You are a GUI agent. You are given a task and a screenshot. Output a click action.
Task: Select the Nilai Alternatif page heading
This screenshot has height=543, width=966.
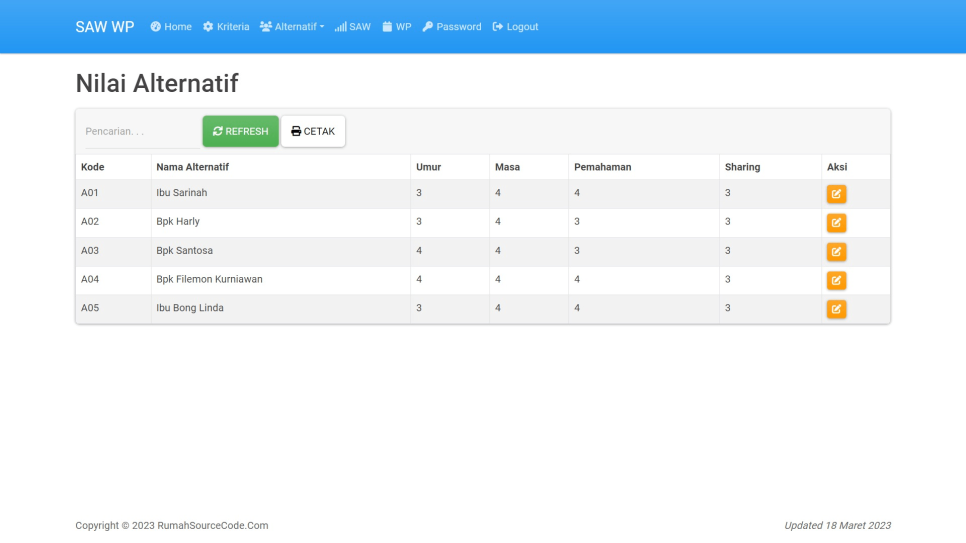(x=156, y=83)
